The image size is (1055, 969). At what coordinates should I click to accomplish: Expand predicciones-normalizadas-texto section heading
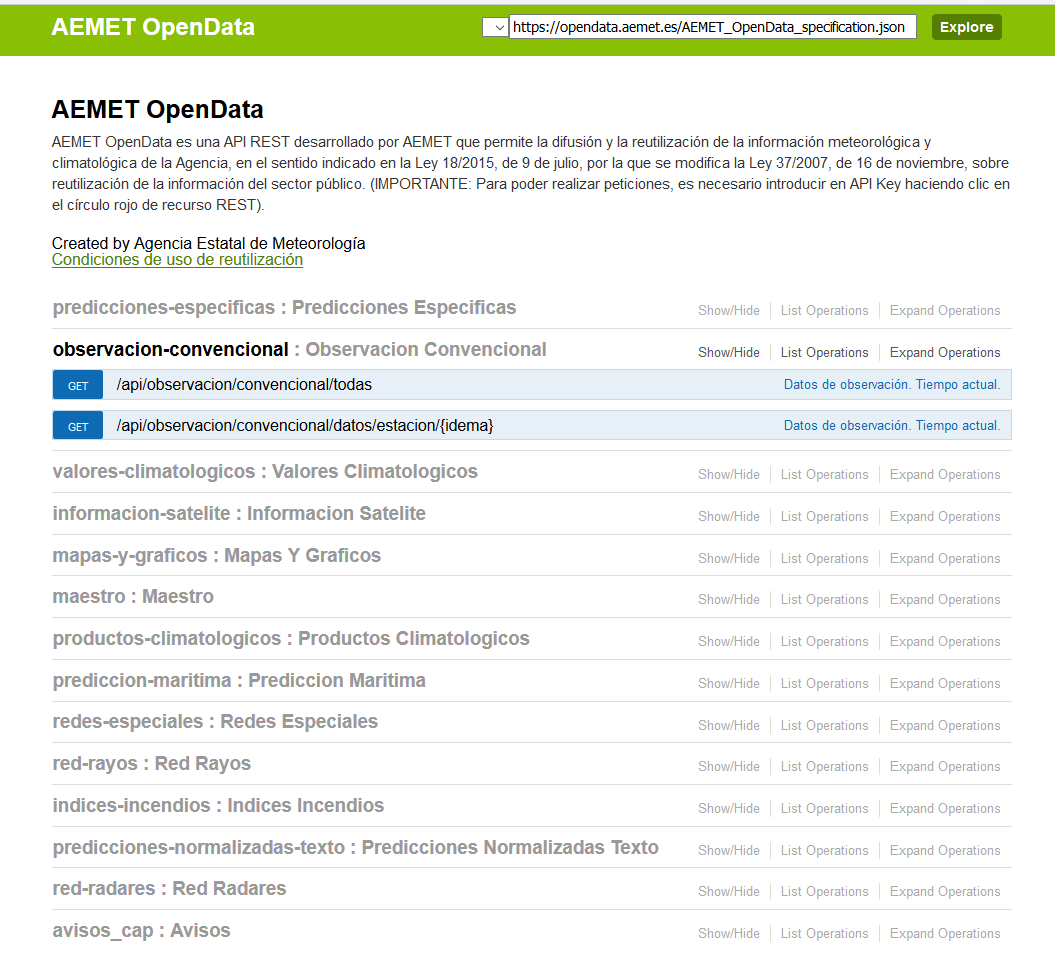pos(355,847)
